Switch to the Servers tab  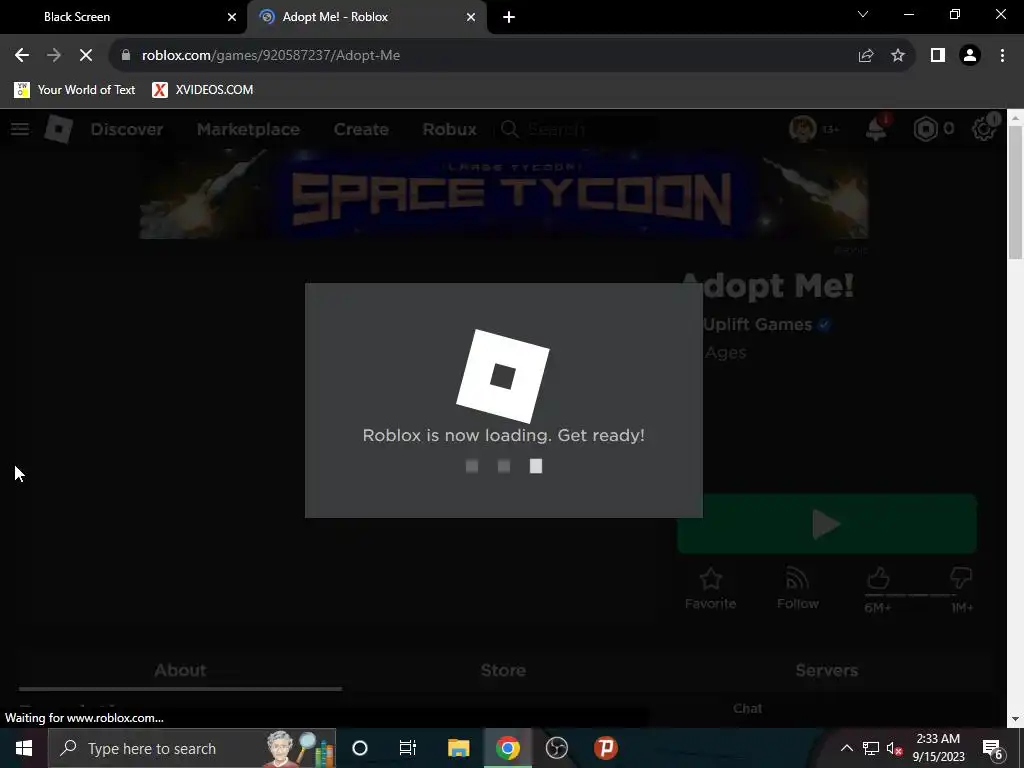coord(827,671)
